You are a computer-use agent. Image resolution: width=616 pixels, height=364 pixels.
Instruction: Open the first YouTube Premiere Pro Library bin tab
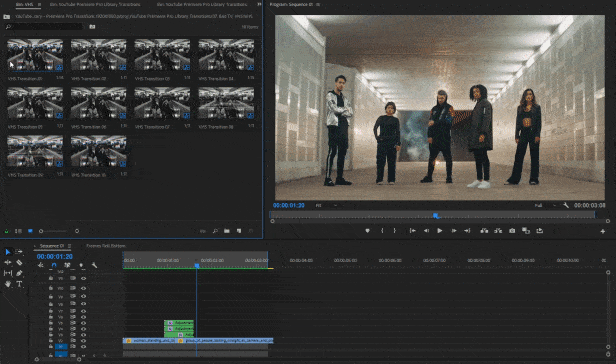pyautogui.click(x=95, y=5)
